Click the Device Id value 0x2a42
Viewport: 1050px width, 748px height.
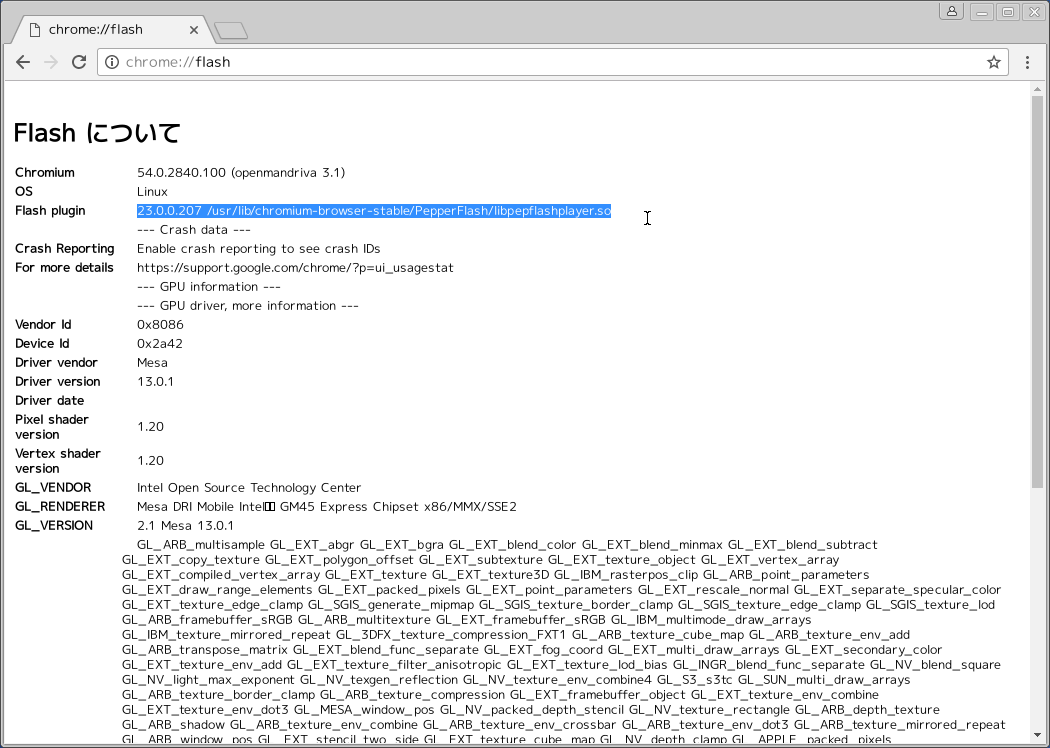pyautogui.click(x=160, y=344)
